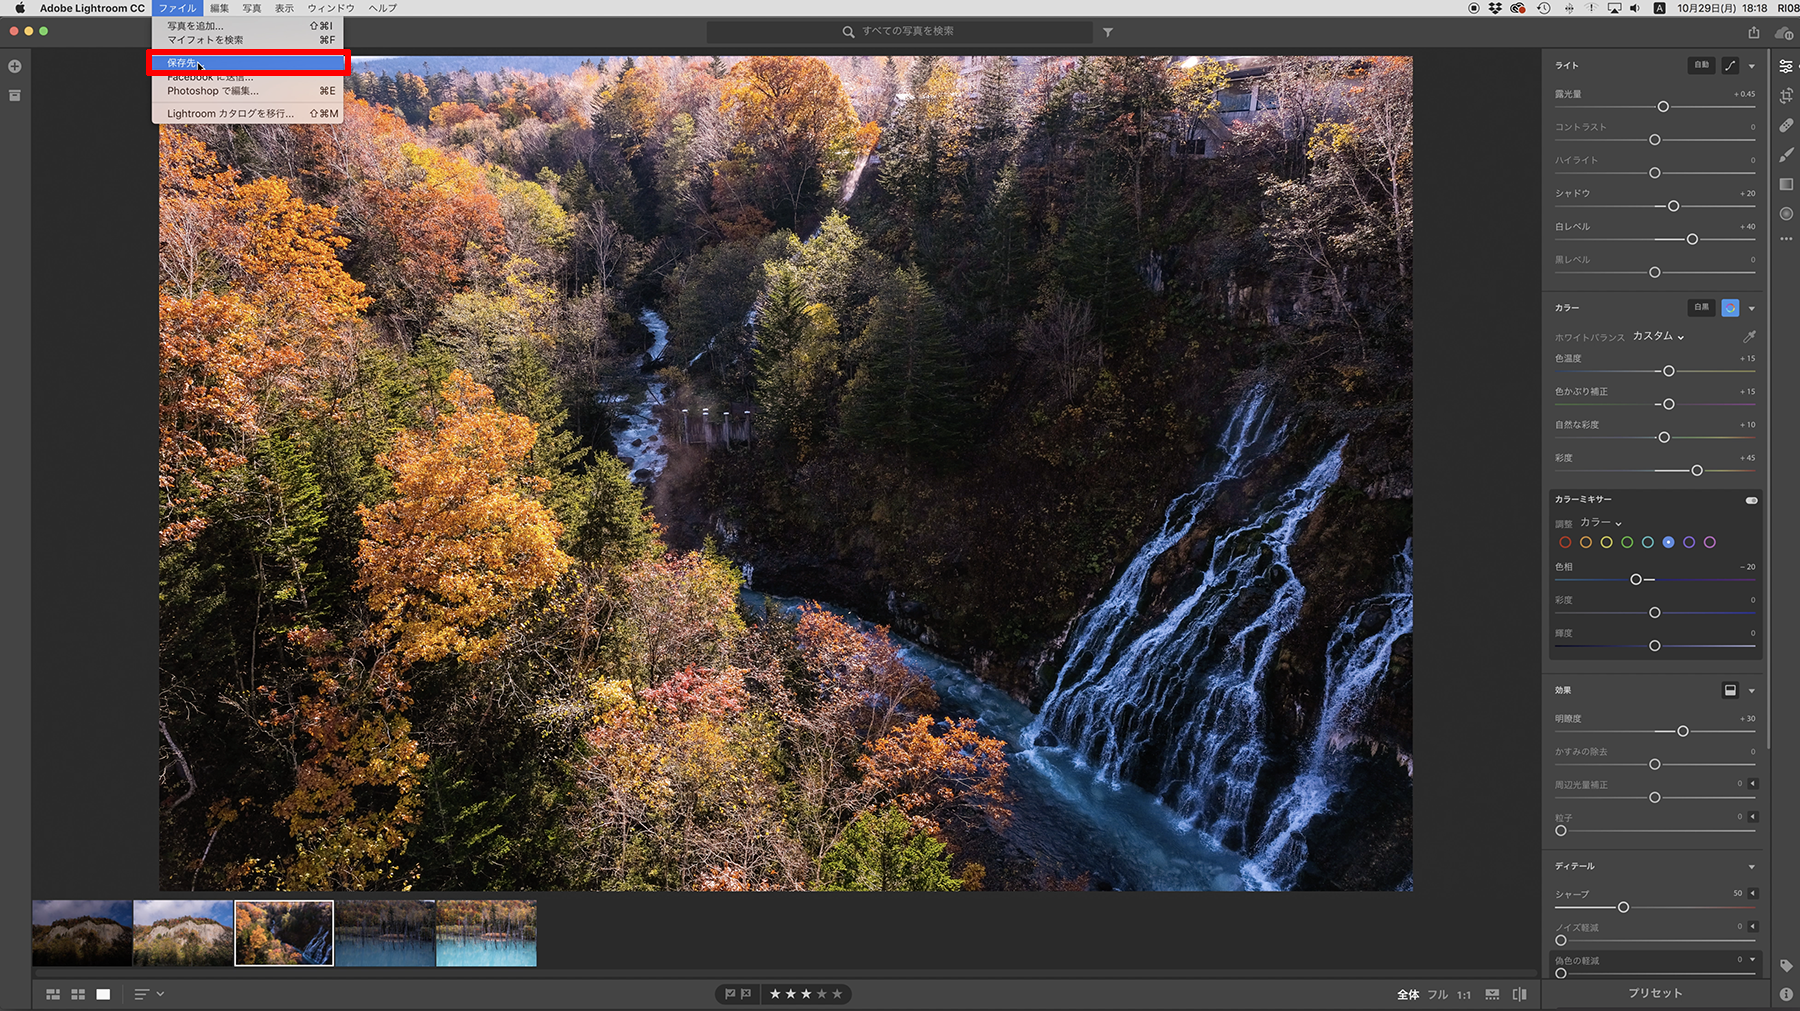Viewport: 1800px width, 1011px height.
Task: Select the Brush adjustment tool
Action: [x=1786, y=155]
